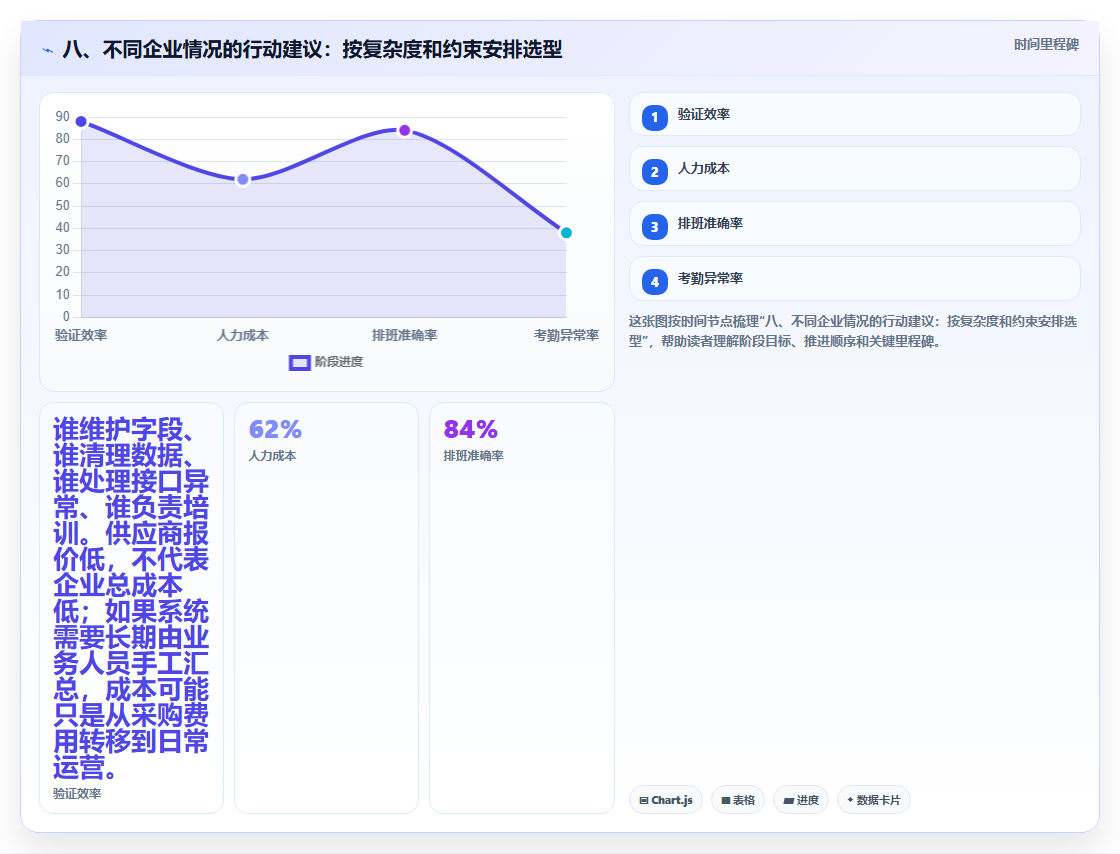Click the 84% value card
This screenshot has height=854, width=1120.
(x=521, y=608)
